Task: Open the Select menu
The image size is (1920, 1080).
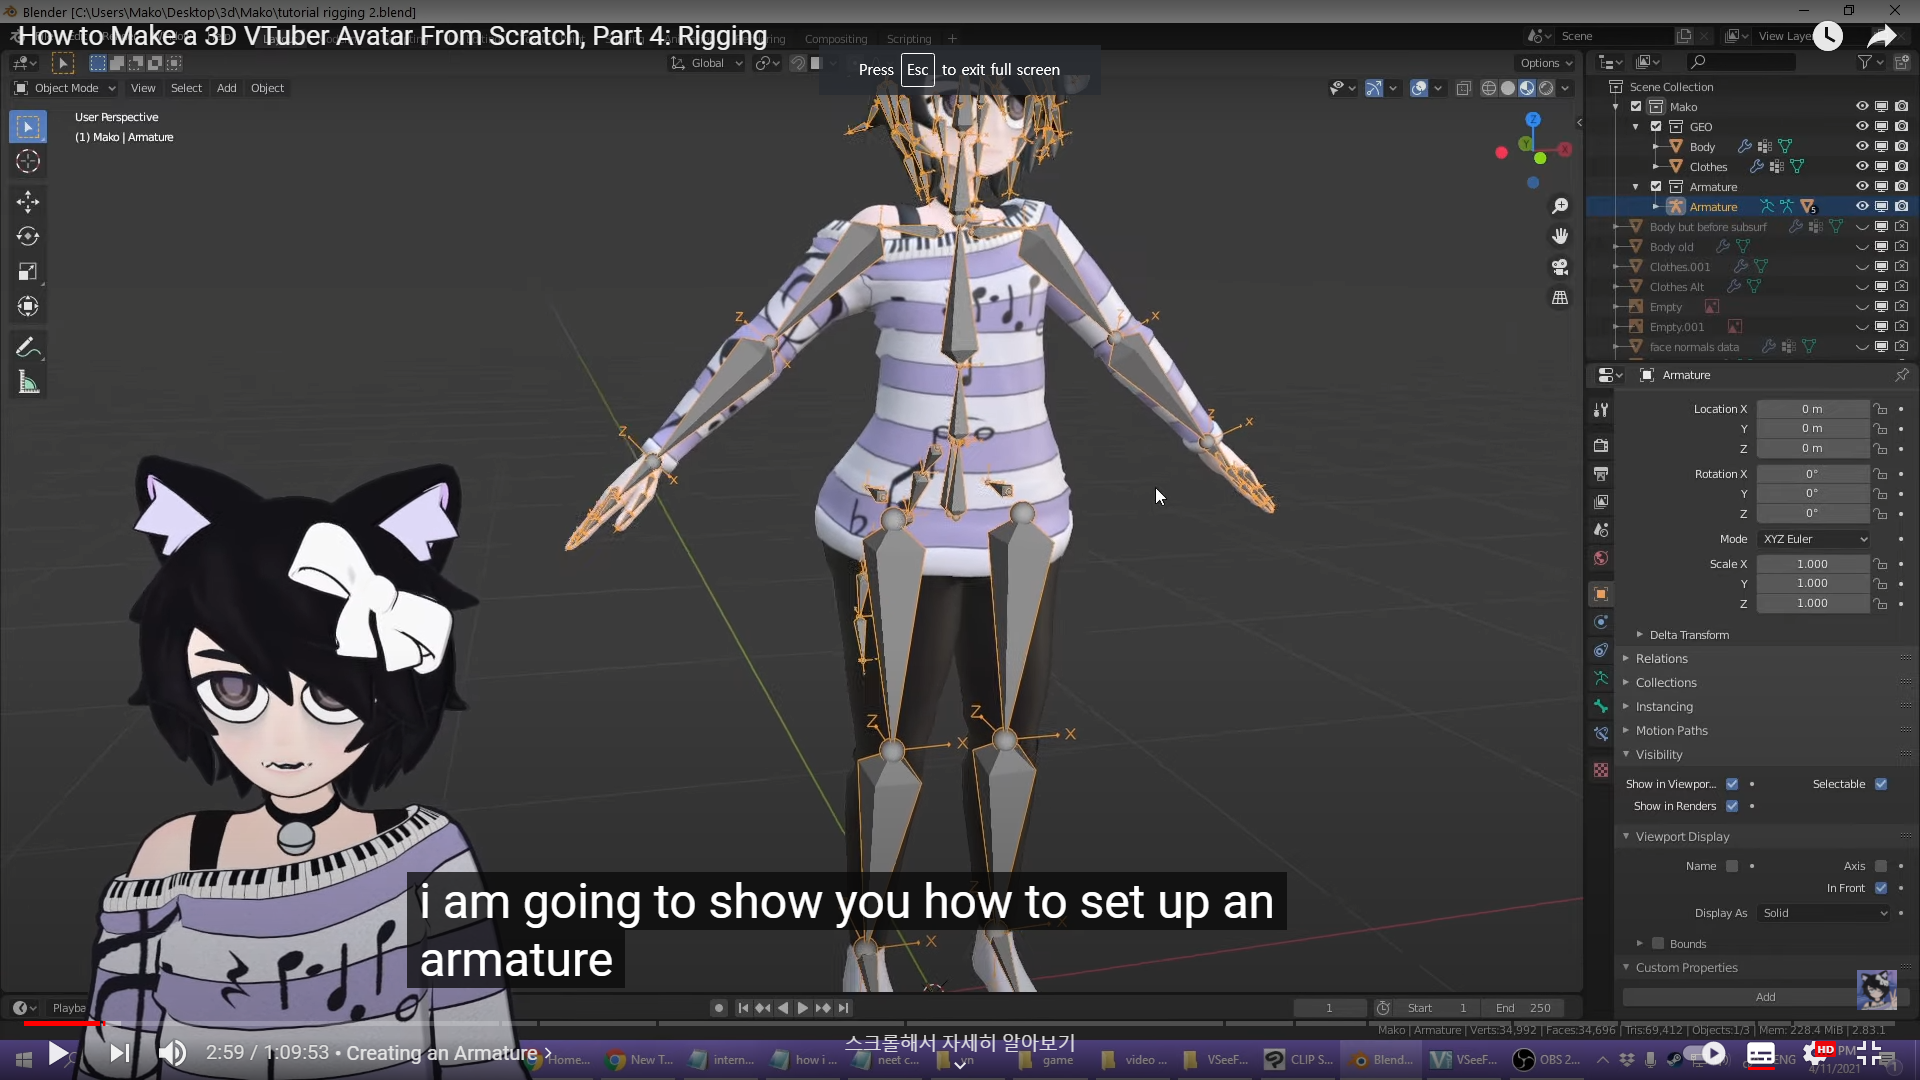Action: tap(186, 88)
